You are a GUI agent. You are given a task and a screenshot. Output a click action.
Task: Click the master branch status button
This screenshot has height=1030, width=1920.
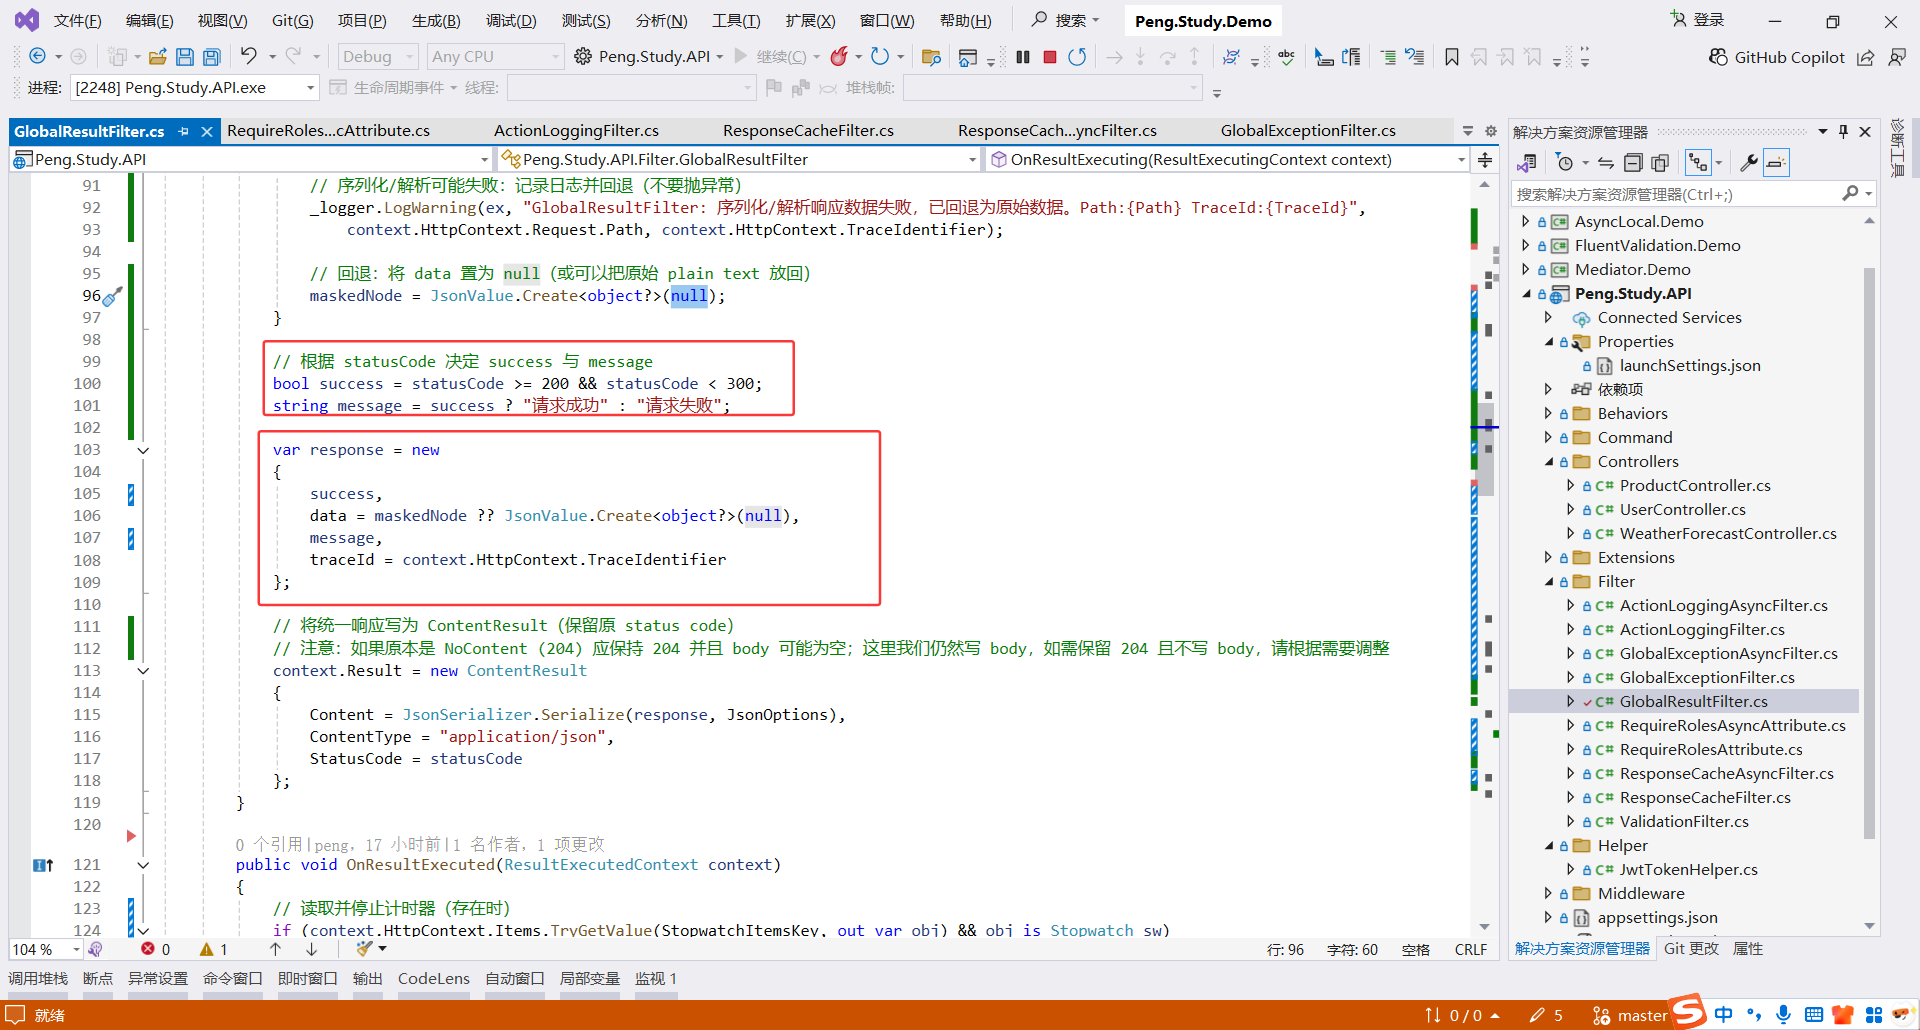(x=1631, y=1016)
